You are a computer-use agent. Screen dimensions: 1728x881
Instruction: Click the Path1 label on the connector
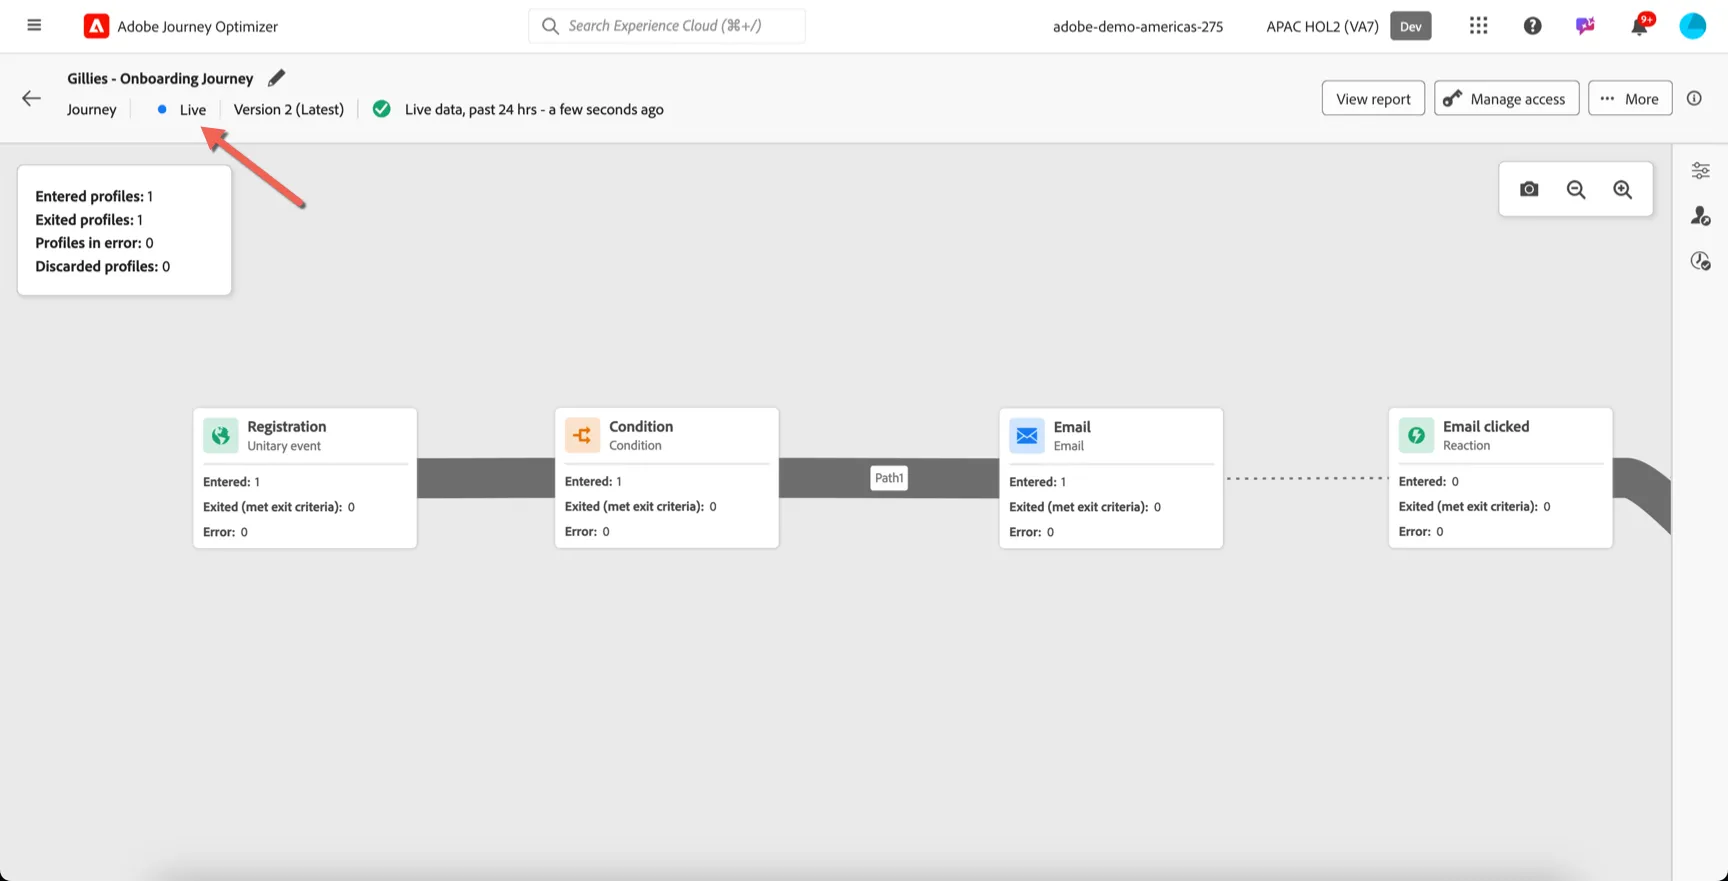[889, 478]
